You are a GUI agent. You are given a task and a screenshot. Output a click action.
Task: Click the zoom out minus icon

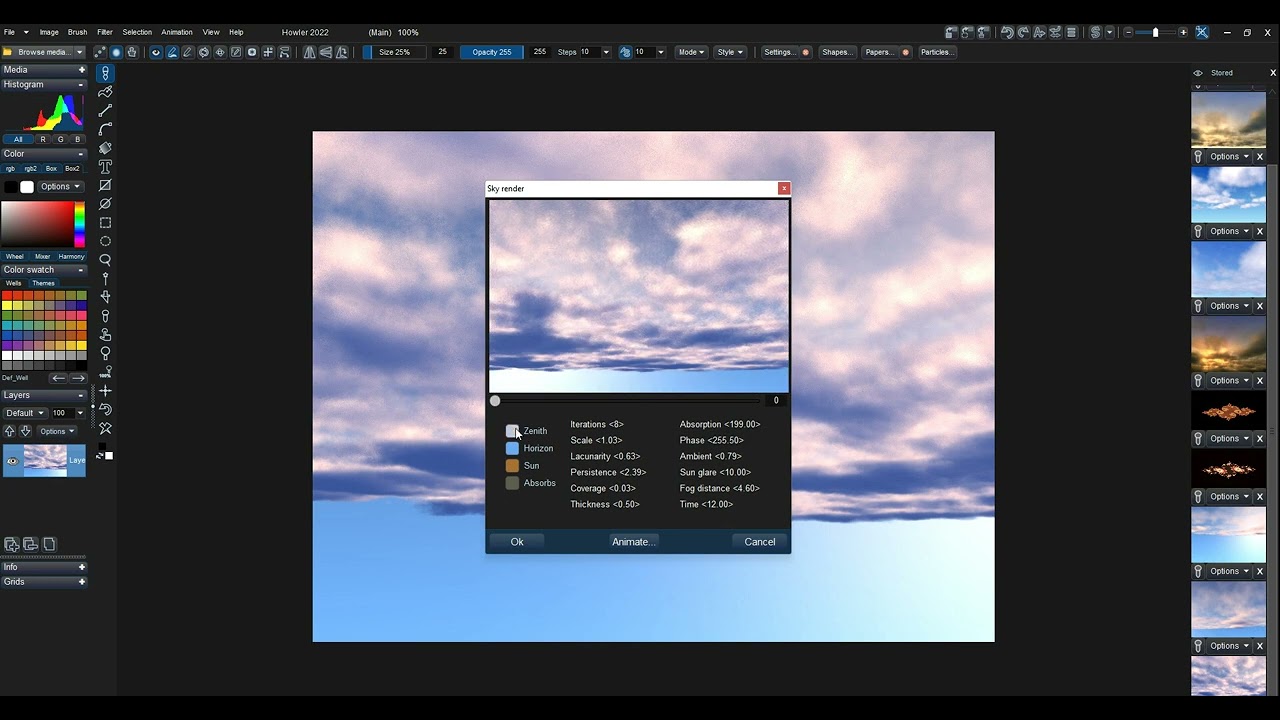tap(1128, 32)
